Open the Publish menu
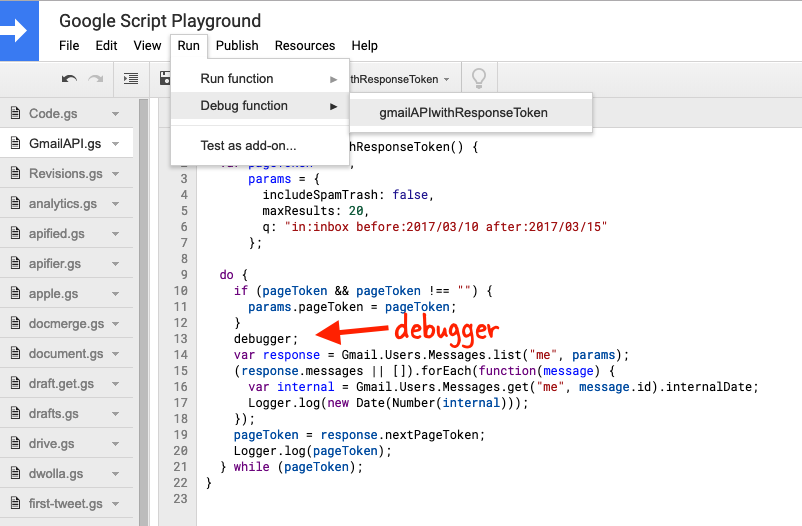This screenshot has height=526, width=802. tap(237, 46)
